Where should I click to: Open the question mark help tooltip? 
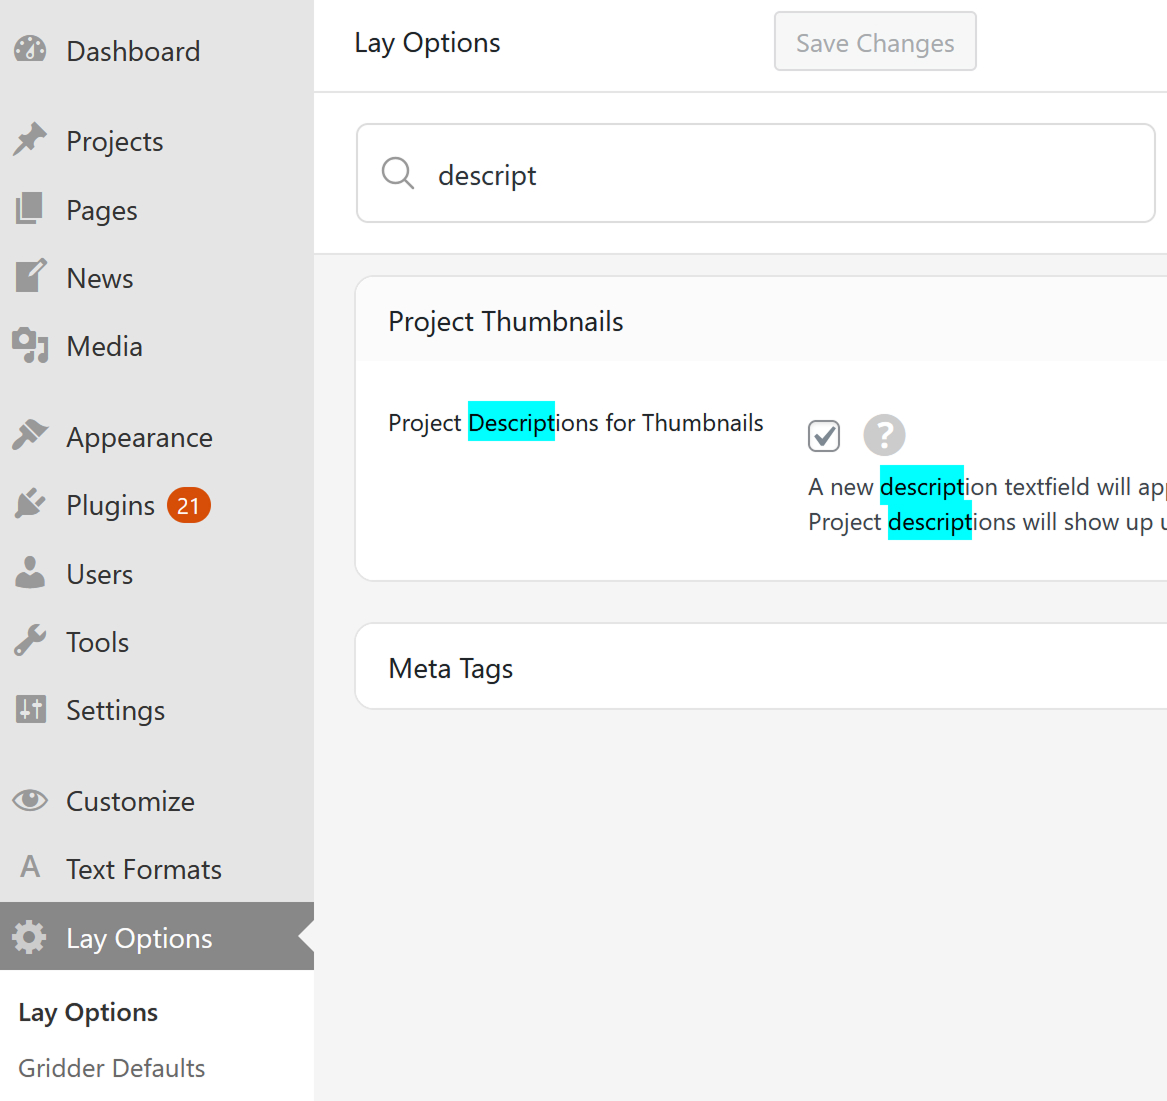pyautogui.click(x=884, y=435)
